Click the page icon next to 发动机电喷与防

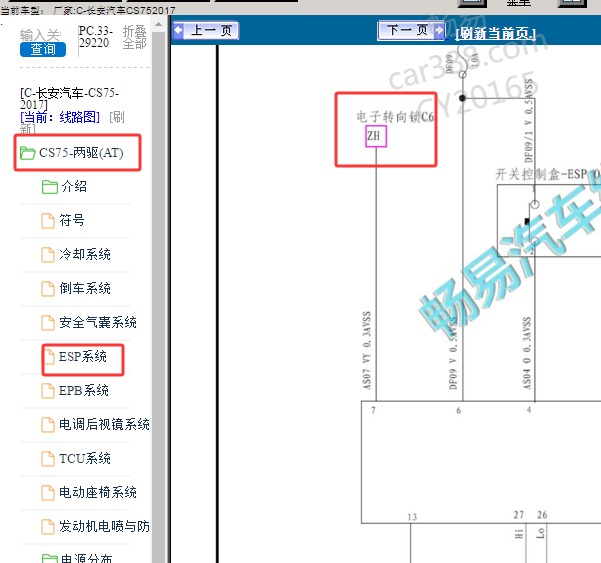point(48,527)
